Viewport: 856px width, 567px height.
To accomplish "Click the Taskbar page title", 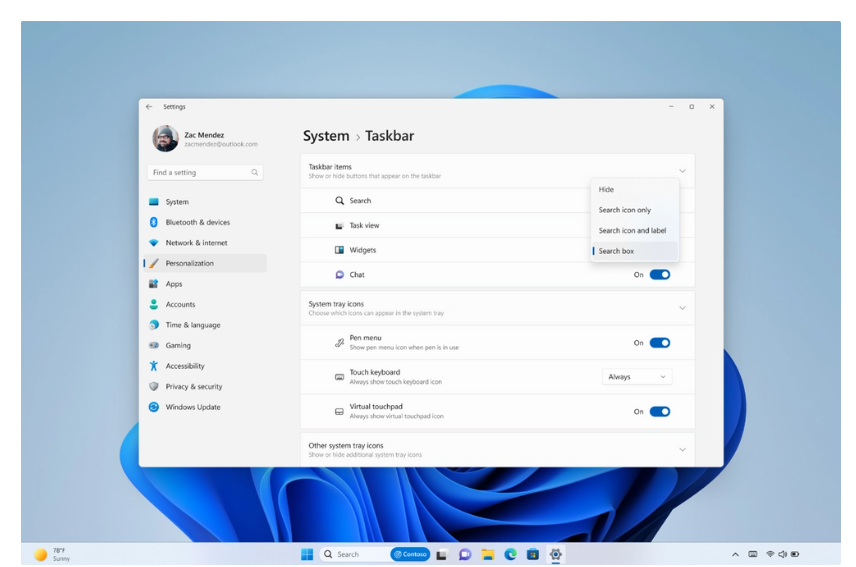I will [389, 136].
